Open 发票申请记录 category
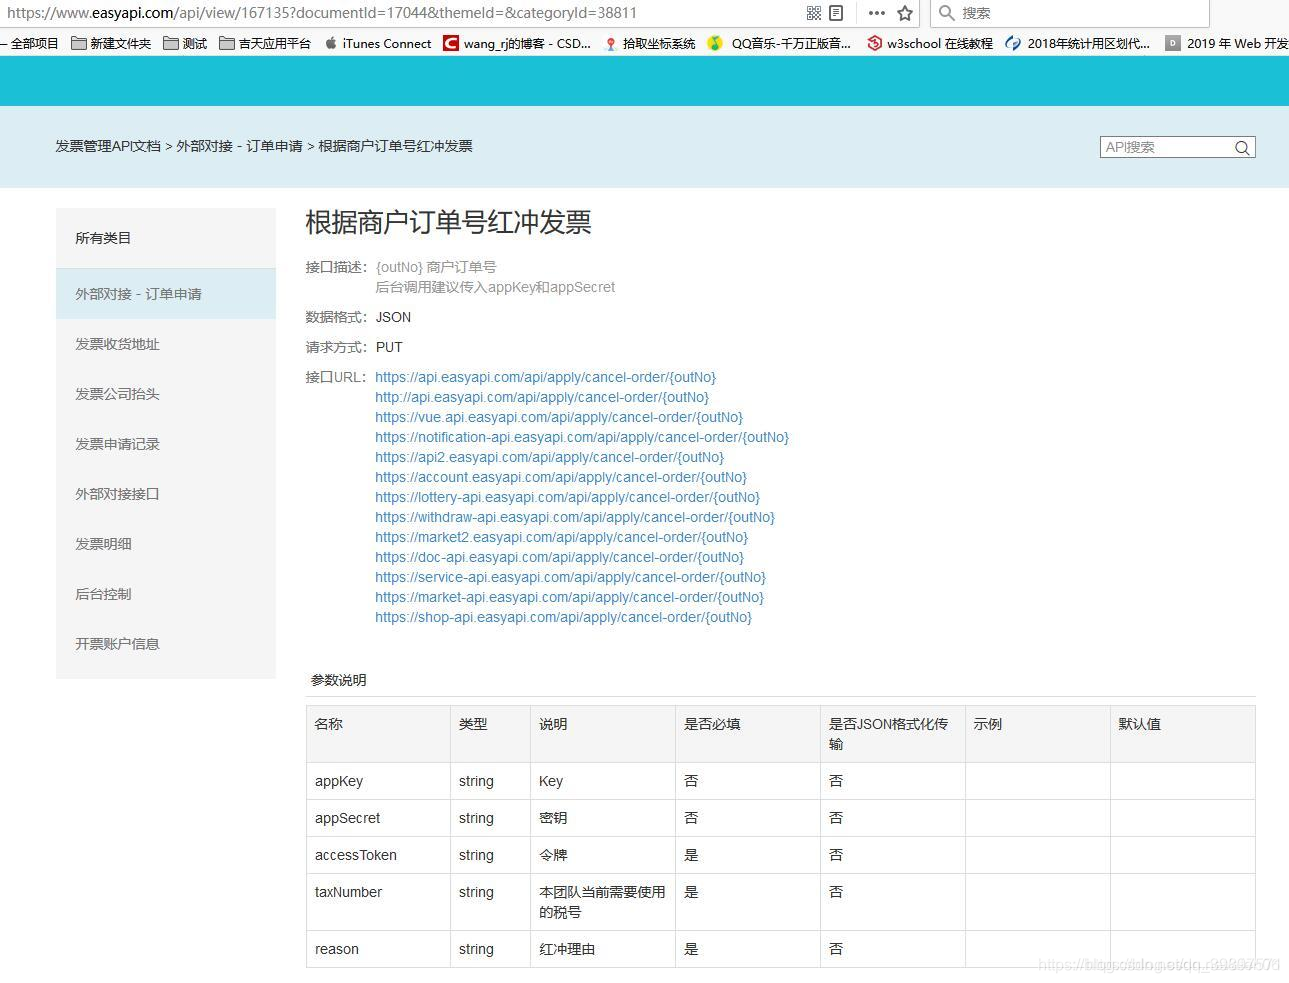This screenshot has width=1289, height=983. (x=166, y=444)
